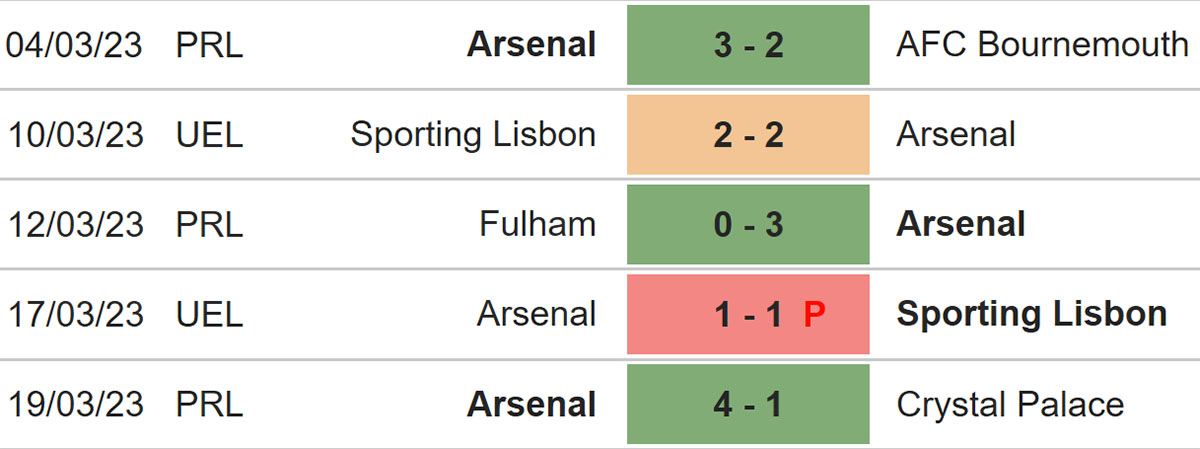Select Arsenal in the 19/03/23 row
Screen dimensions: 1200x449
[532, 404]
